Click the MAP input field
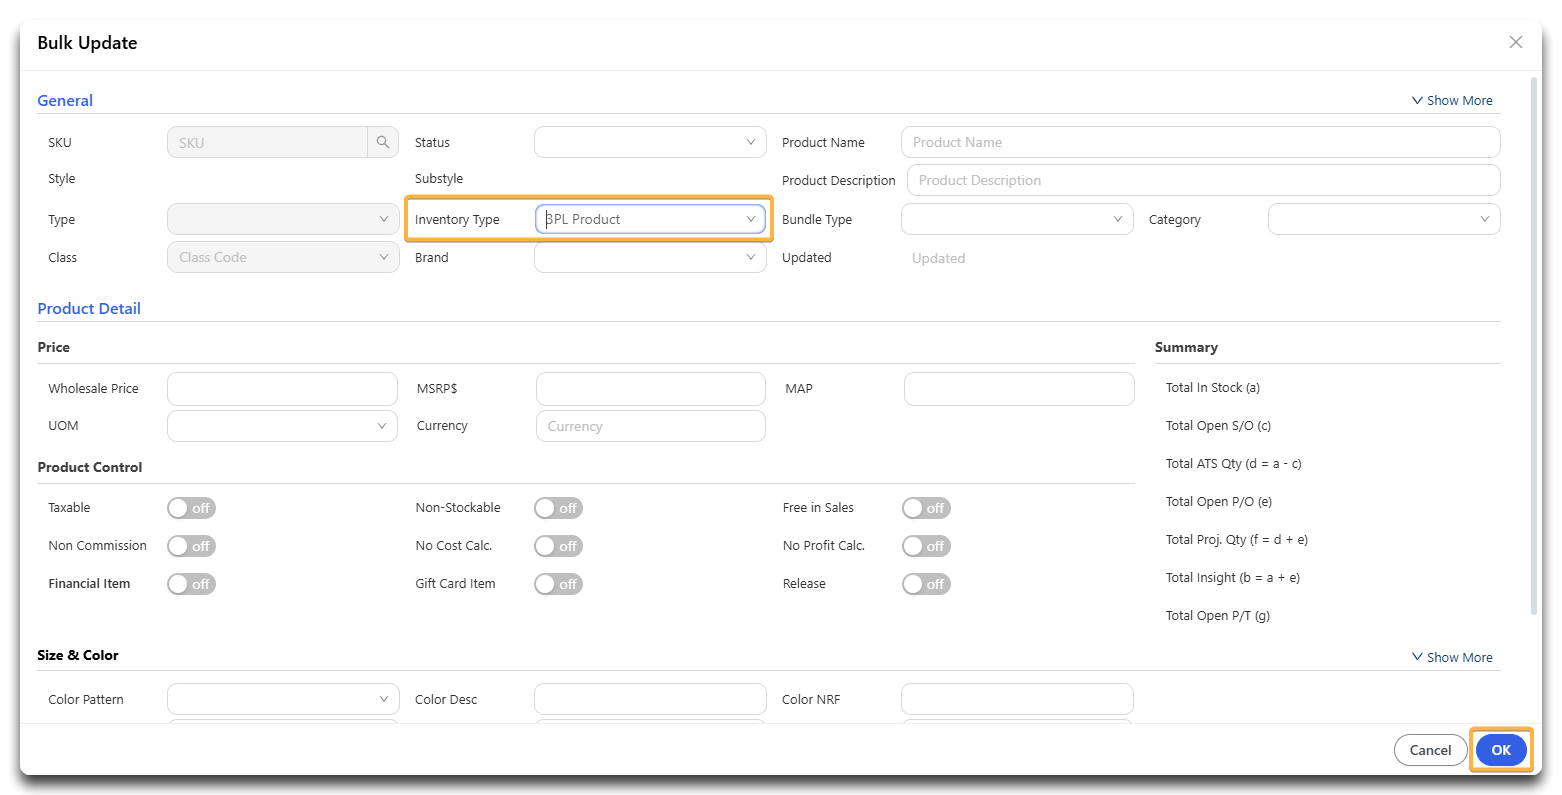The width and height of the screenshot is (1562, 795). pyautogui.click(x=1019, y=388)
